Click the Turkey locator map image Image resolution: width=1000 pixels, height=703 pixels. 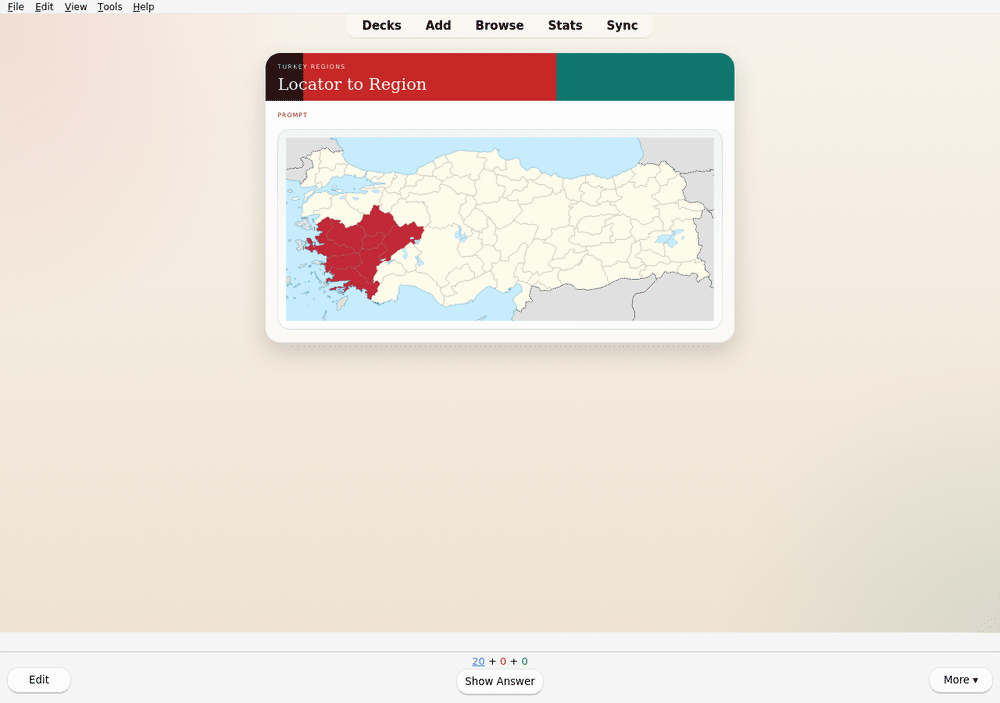click(500, 229)
